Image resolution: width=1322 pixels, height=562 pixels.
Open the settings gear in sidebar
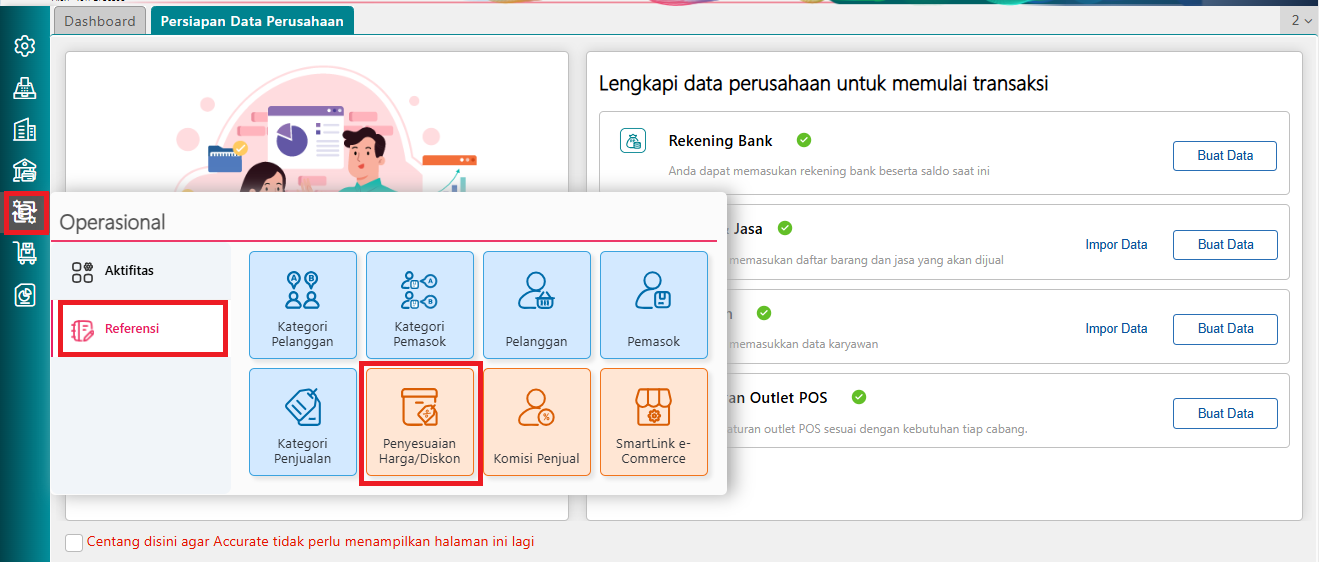pos(25,46)
